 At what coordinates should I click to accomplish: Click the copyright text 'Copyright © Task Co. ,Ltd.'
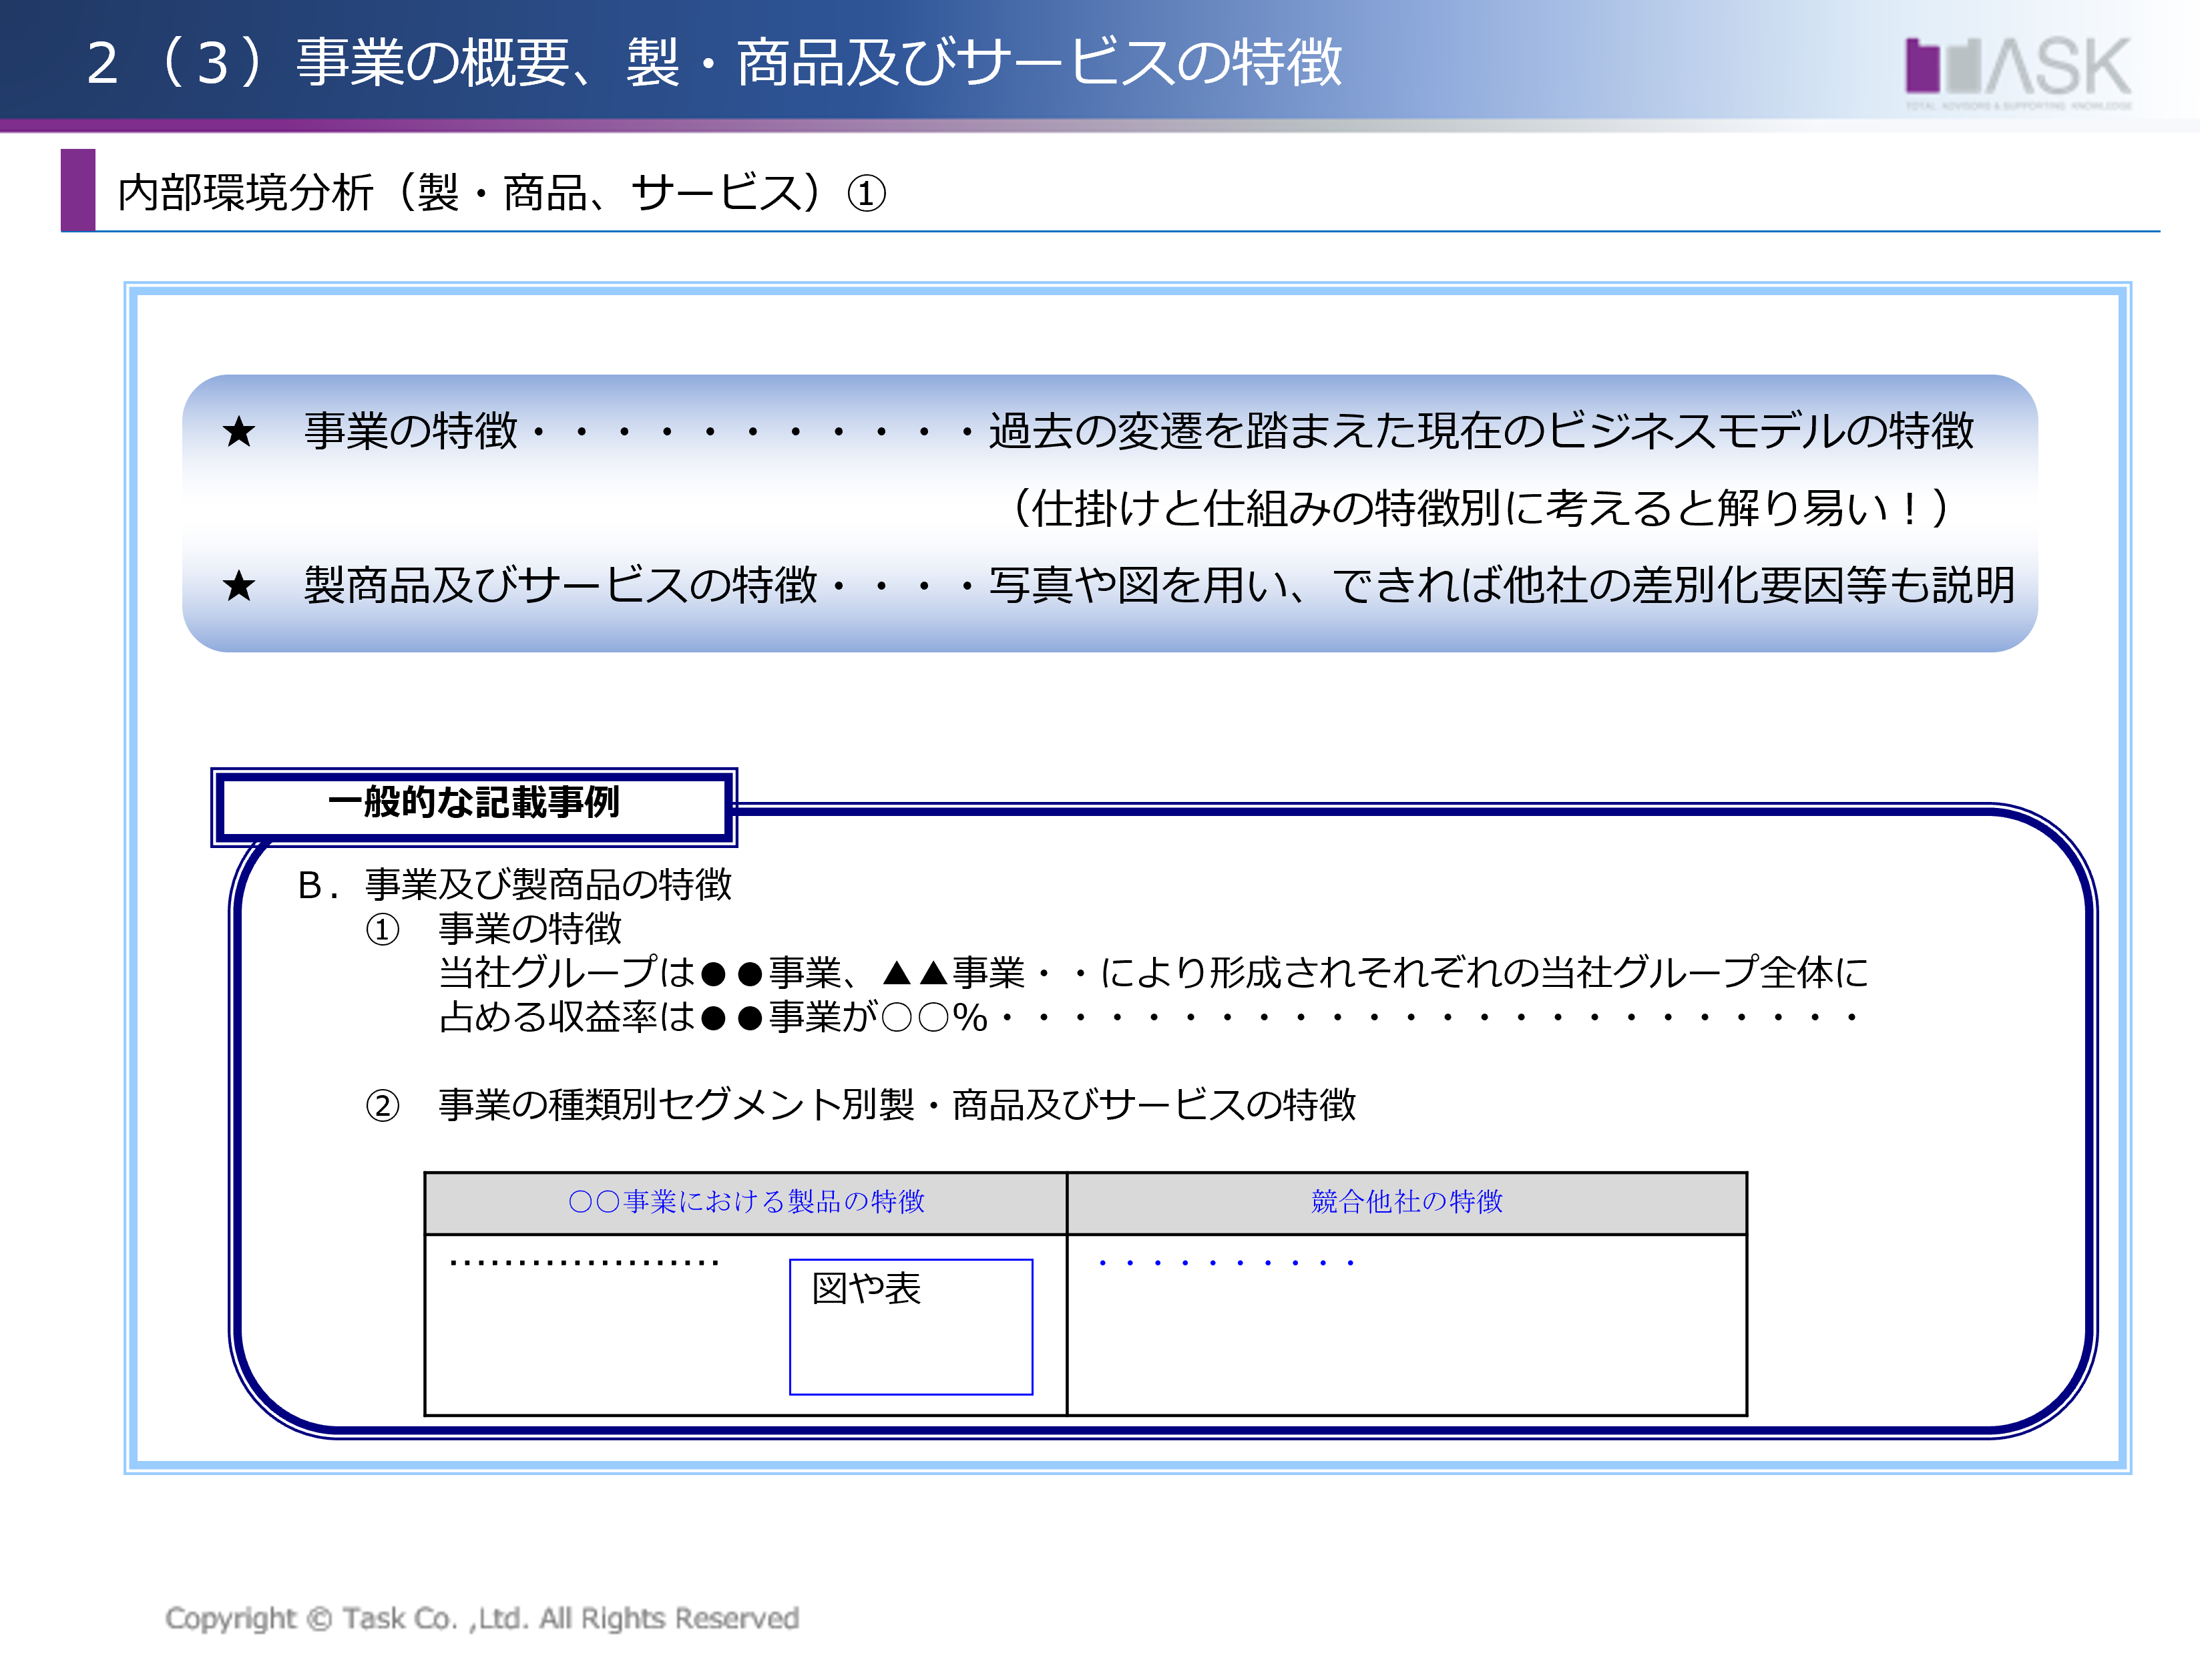(482, 1618)
